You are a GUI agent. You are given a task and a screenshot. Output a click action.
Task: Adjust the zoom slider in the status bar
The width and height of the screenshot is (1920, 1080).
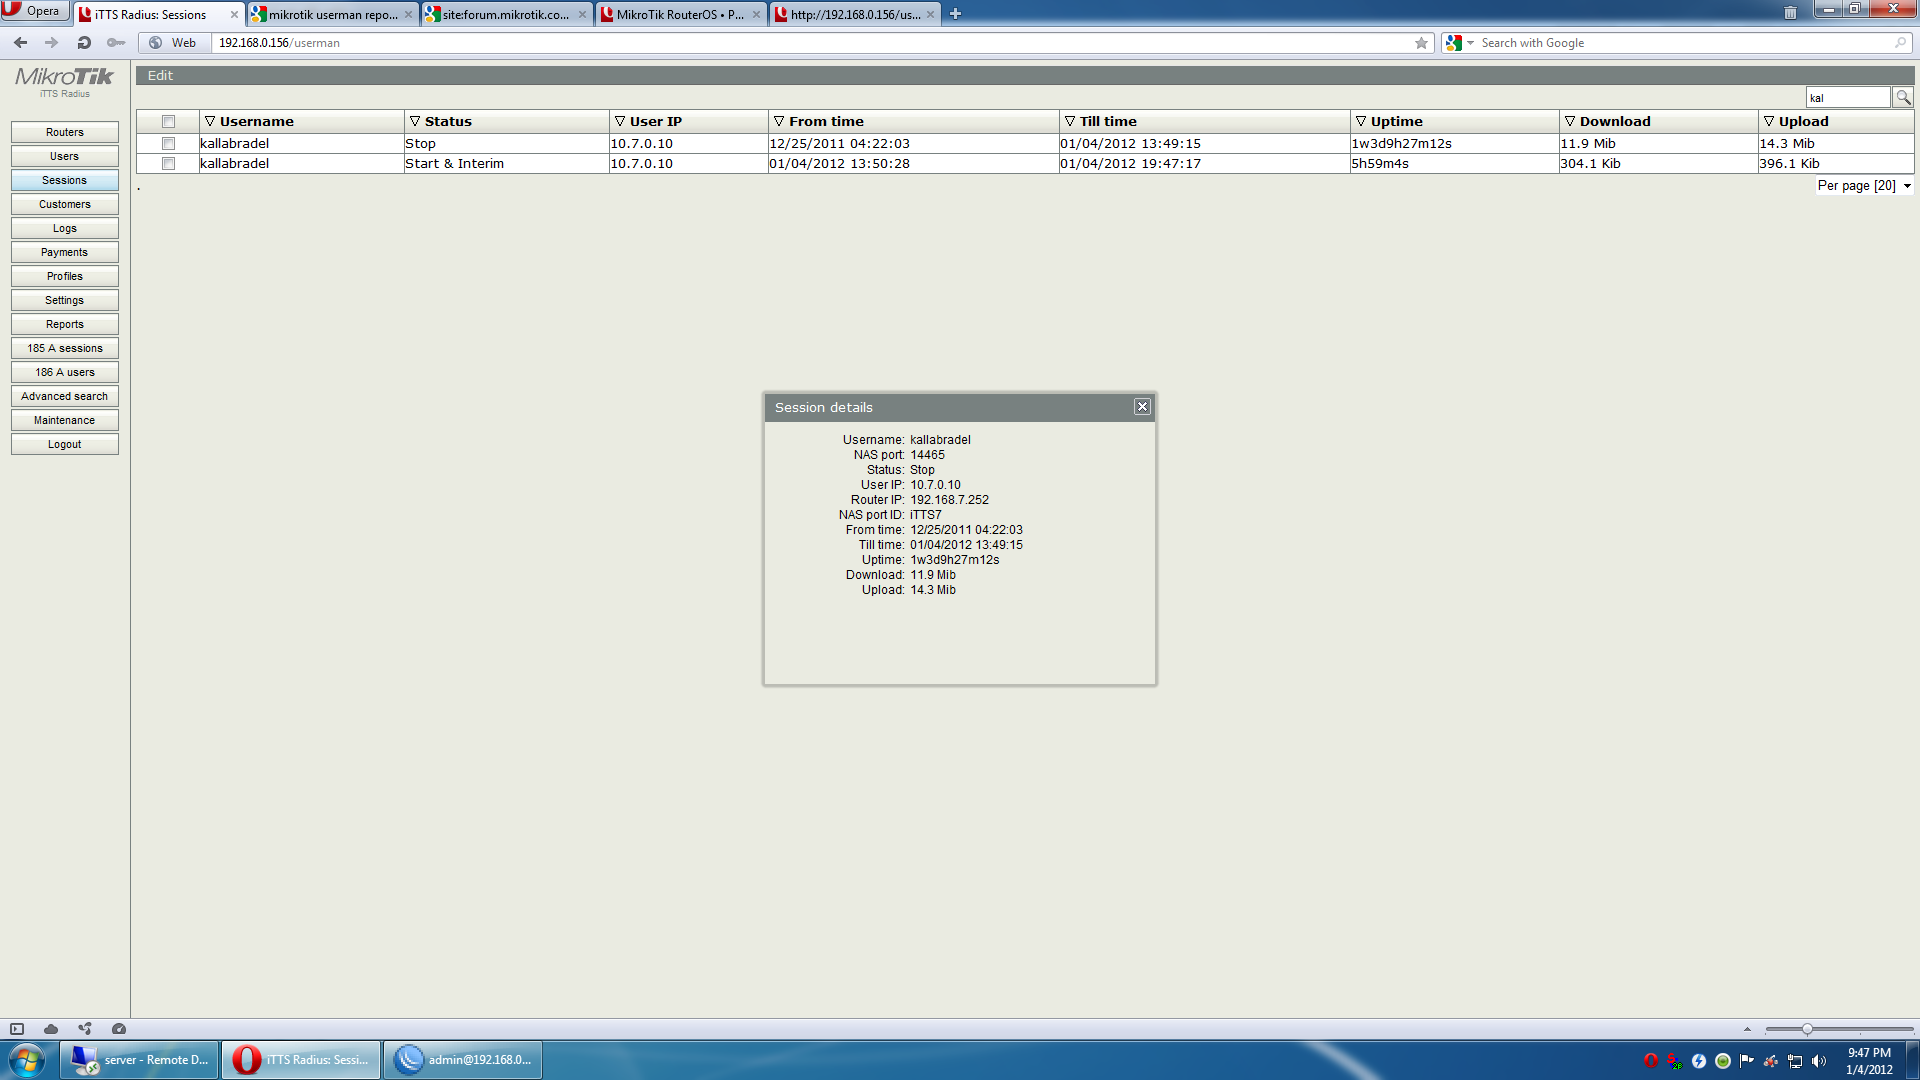pyautogui.click(x=1807, y=1029)
